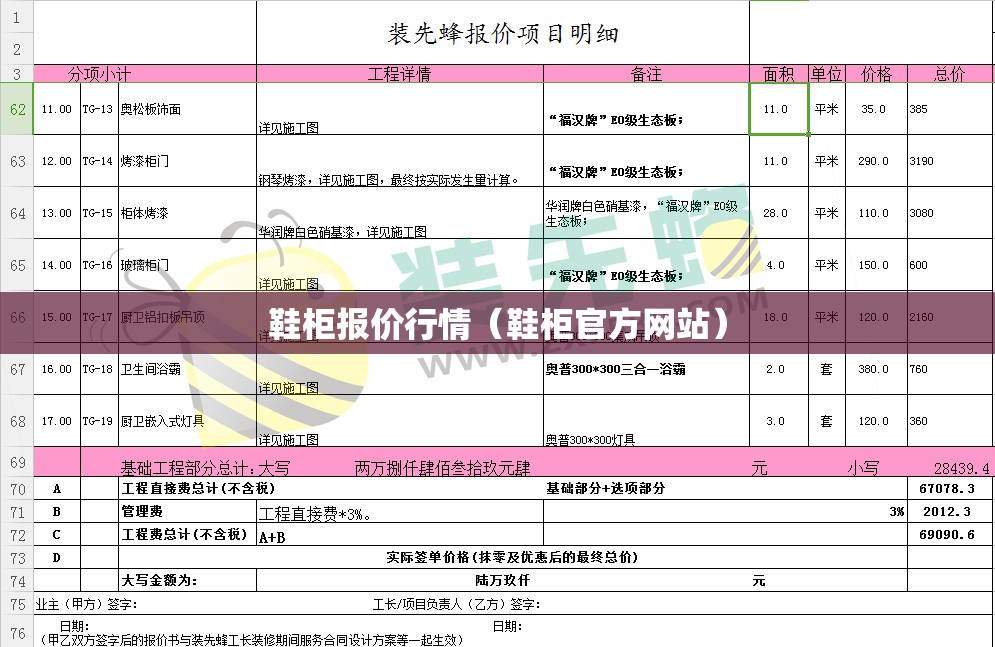Screen dimensions: 995x647
Task: Click cell TG-14
Action: [99, 161]
